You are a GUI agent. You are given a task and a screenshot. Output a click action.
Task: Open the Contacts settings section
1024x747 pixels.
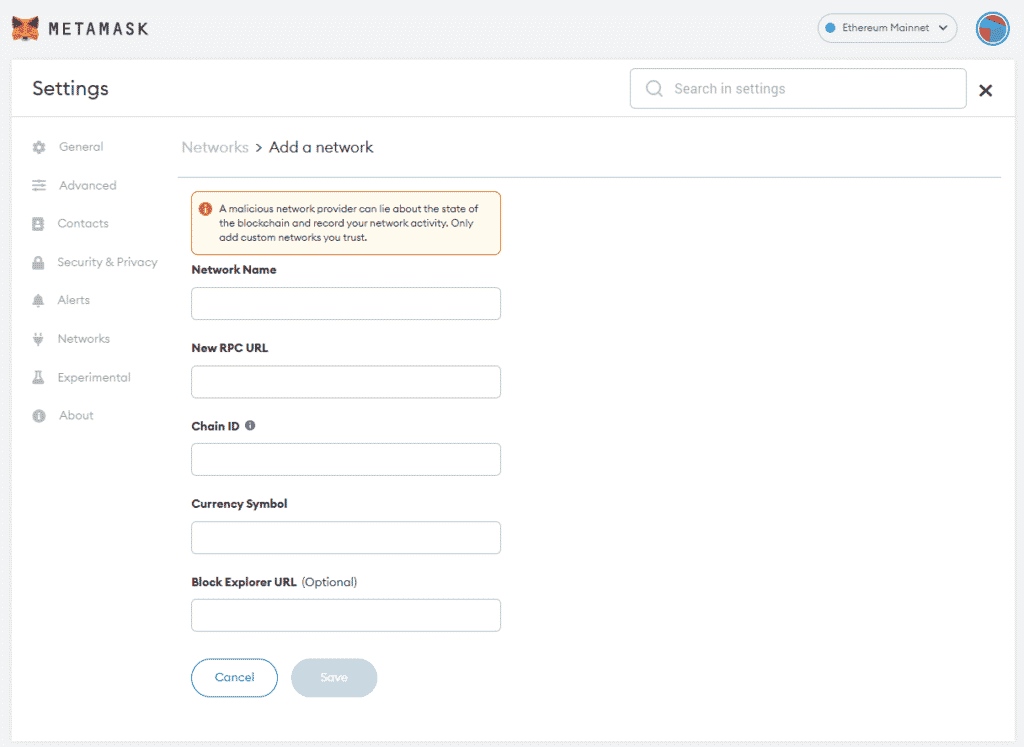[85, 223]
